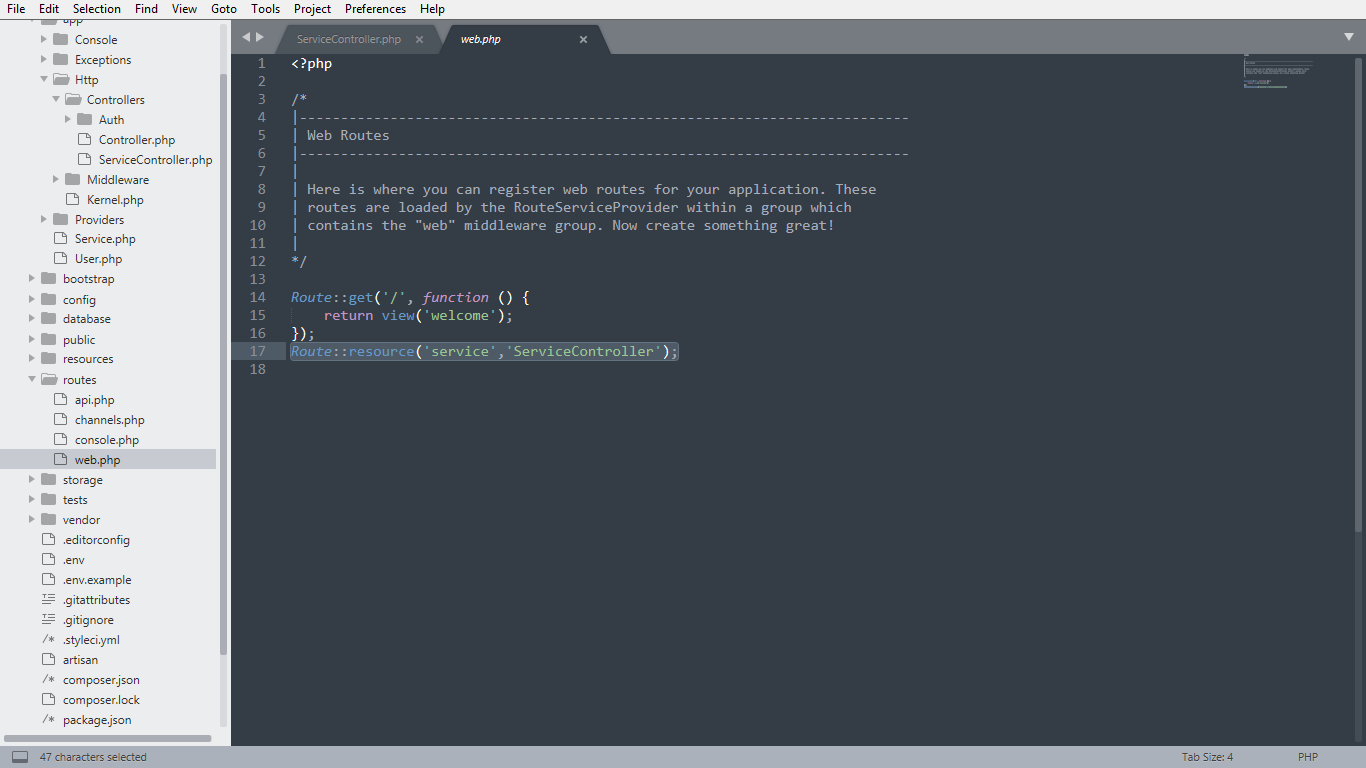Click the PHP syntax selector in status bar
Image resolution: width=1366 pixels, height=768 pixels.
pos(1308,757)
